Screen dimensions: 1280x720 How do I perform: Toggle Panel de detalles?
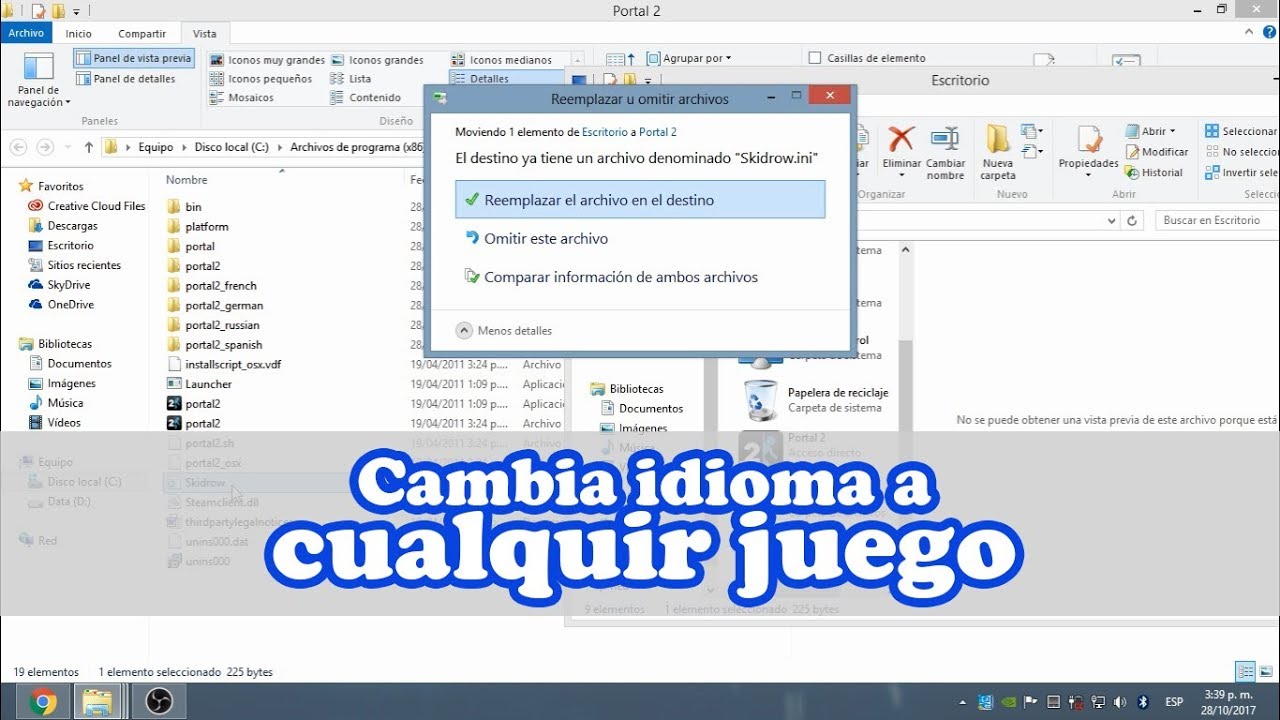(126, 79)
